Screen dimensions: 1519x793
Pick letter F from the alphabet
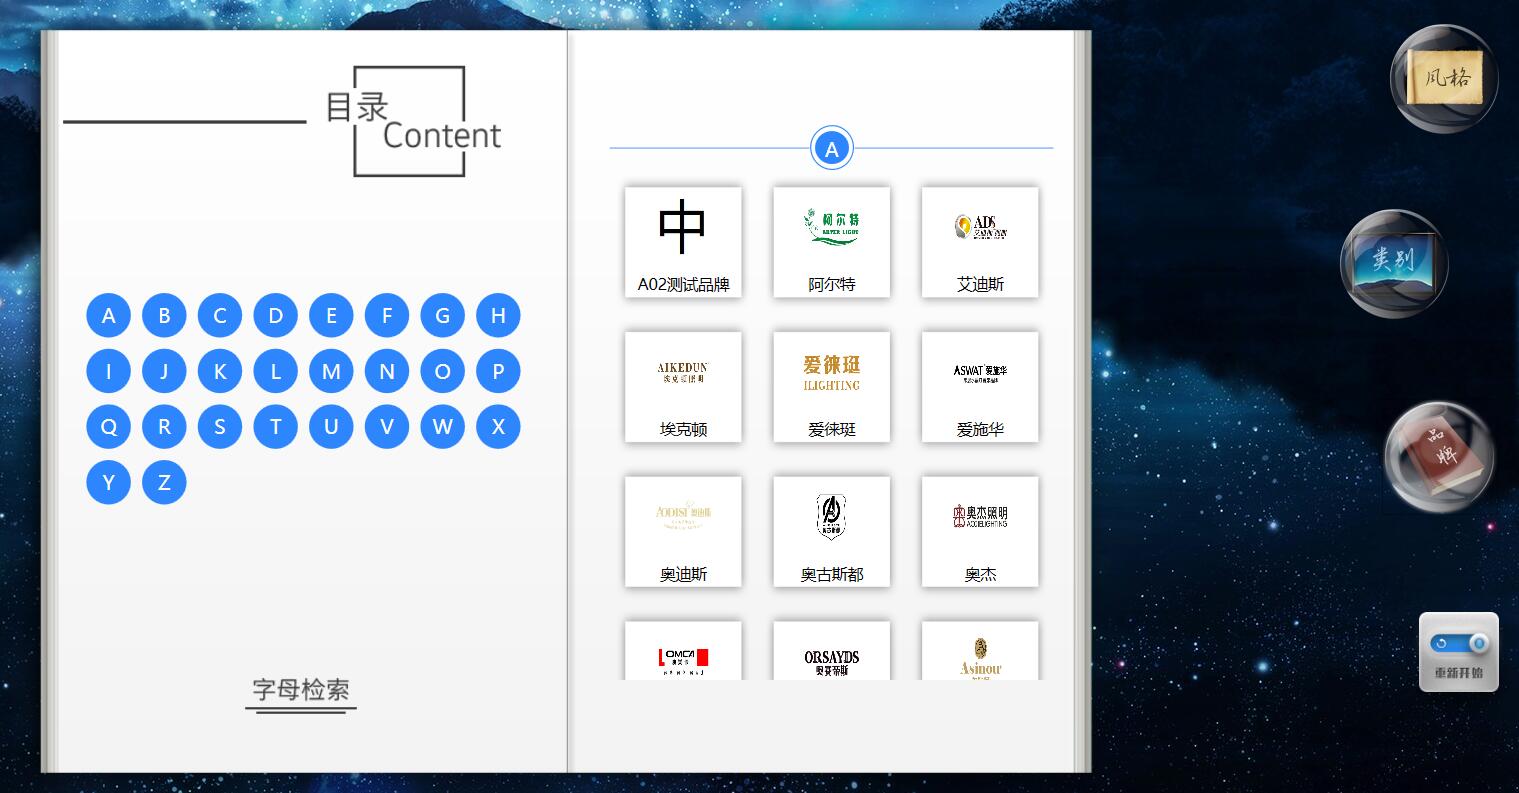click(x=387, y=316)
